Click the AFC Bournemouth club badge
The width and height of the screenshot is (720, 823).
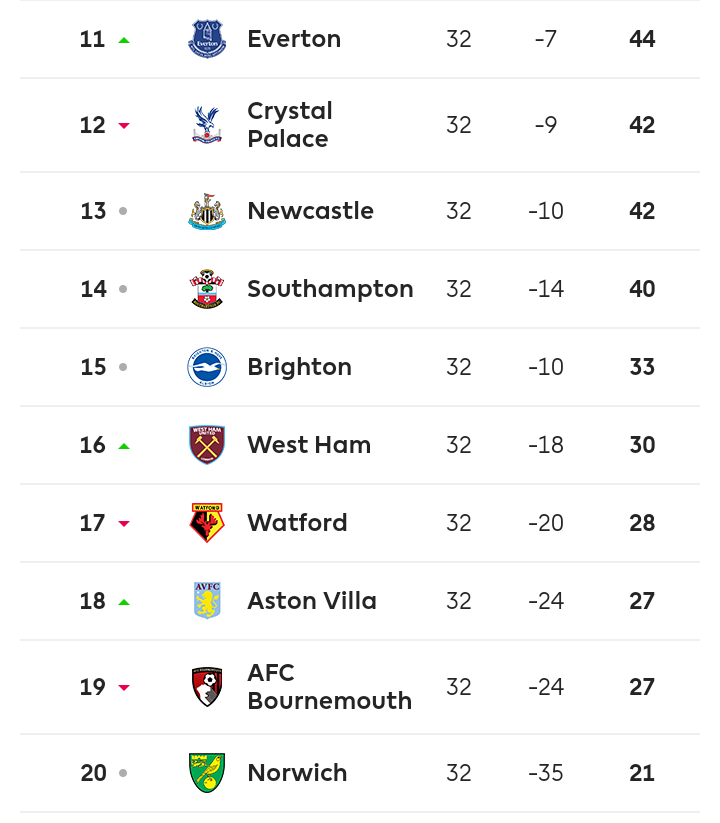coord(207,687)
